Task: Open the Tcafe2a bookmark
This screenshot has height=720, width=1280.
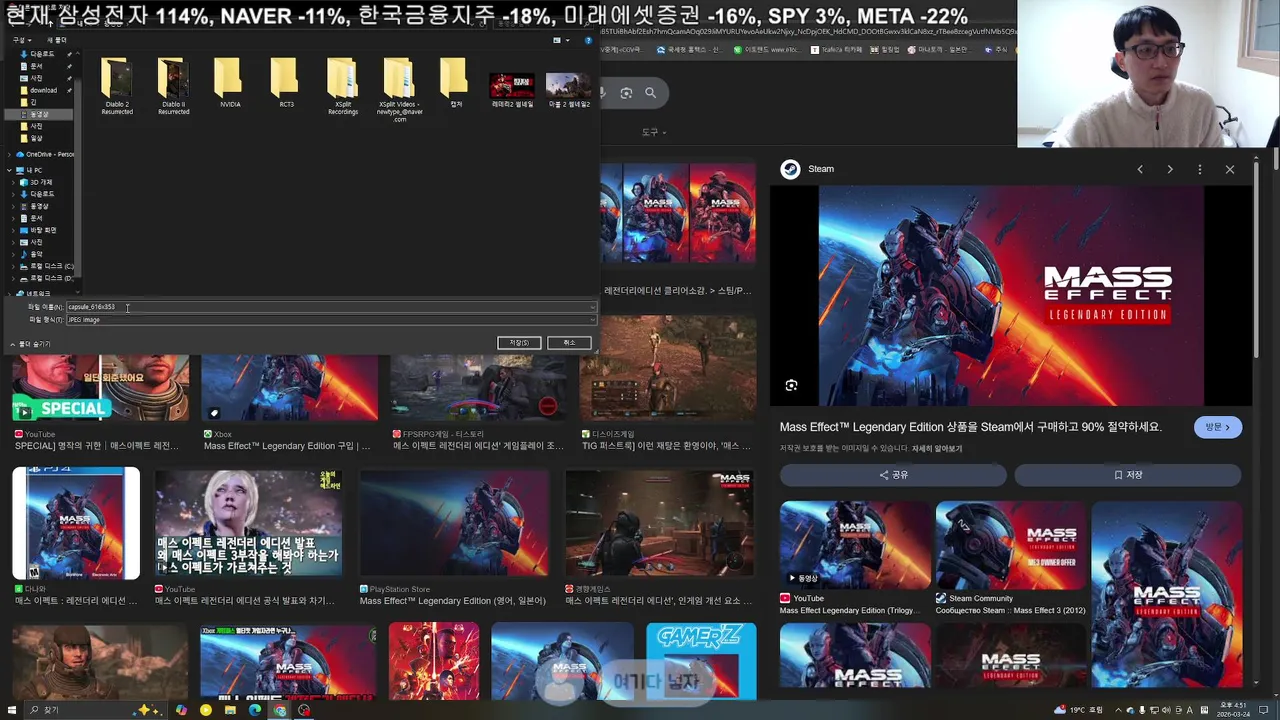Action: [836, 49]
